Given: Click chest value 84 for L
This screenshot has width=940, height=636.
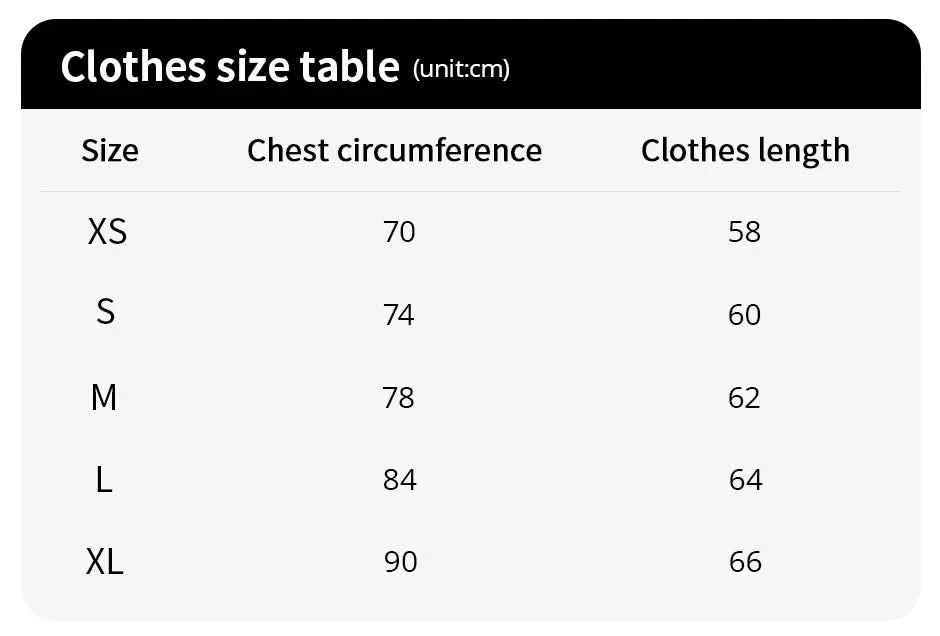Looking at the screenshot, I should pyautogui.click(x=399, y=480).
